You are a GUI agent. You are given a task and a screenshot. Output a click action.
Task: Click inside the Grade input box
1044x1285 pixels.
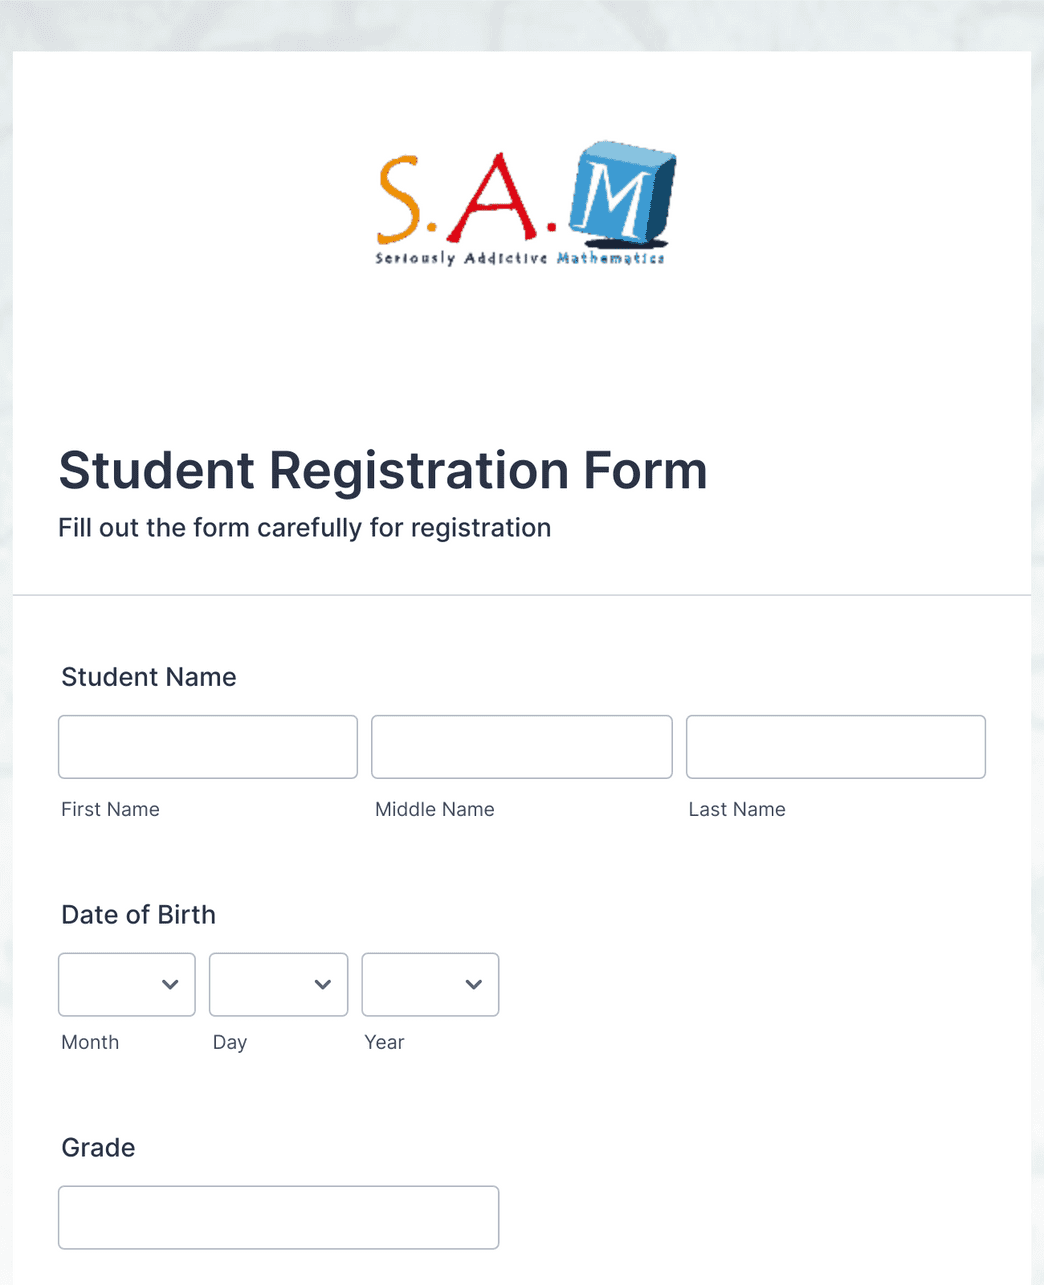(x=278, y=1217)
